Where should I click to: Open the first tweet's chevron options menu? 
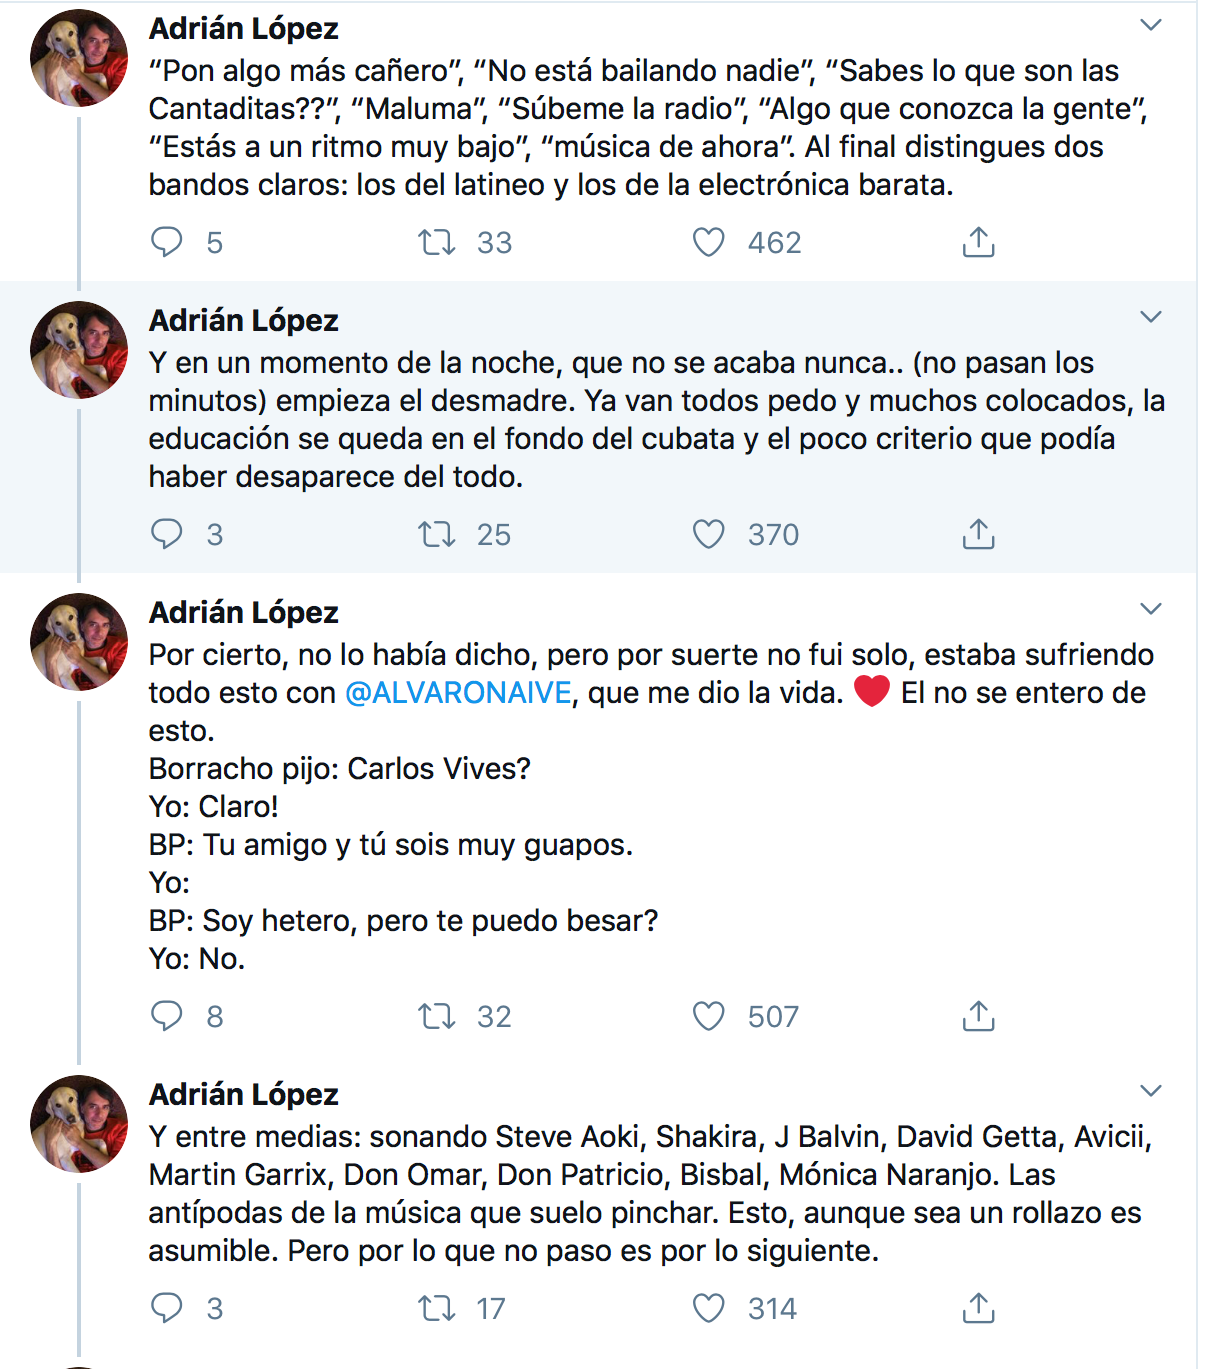1151,25
